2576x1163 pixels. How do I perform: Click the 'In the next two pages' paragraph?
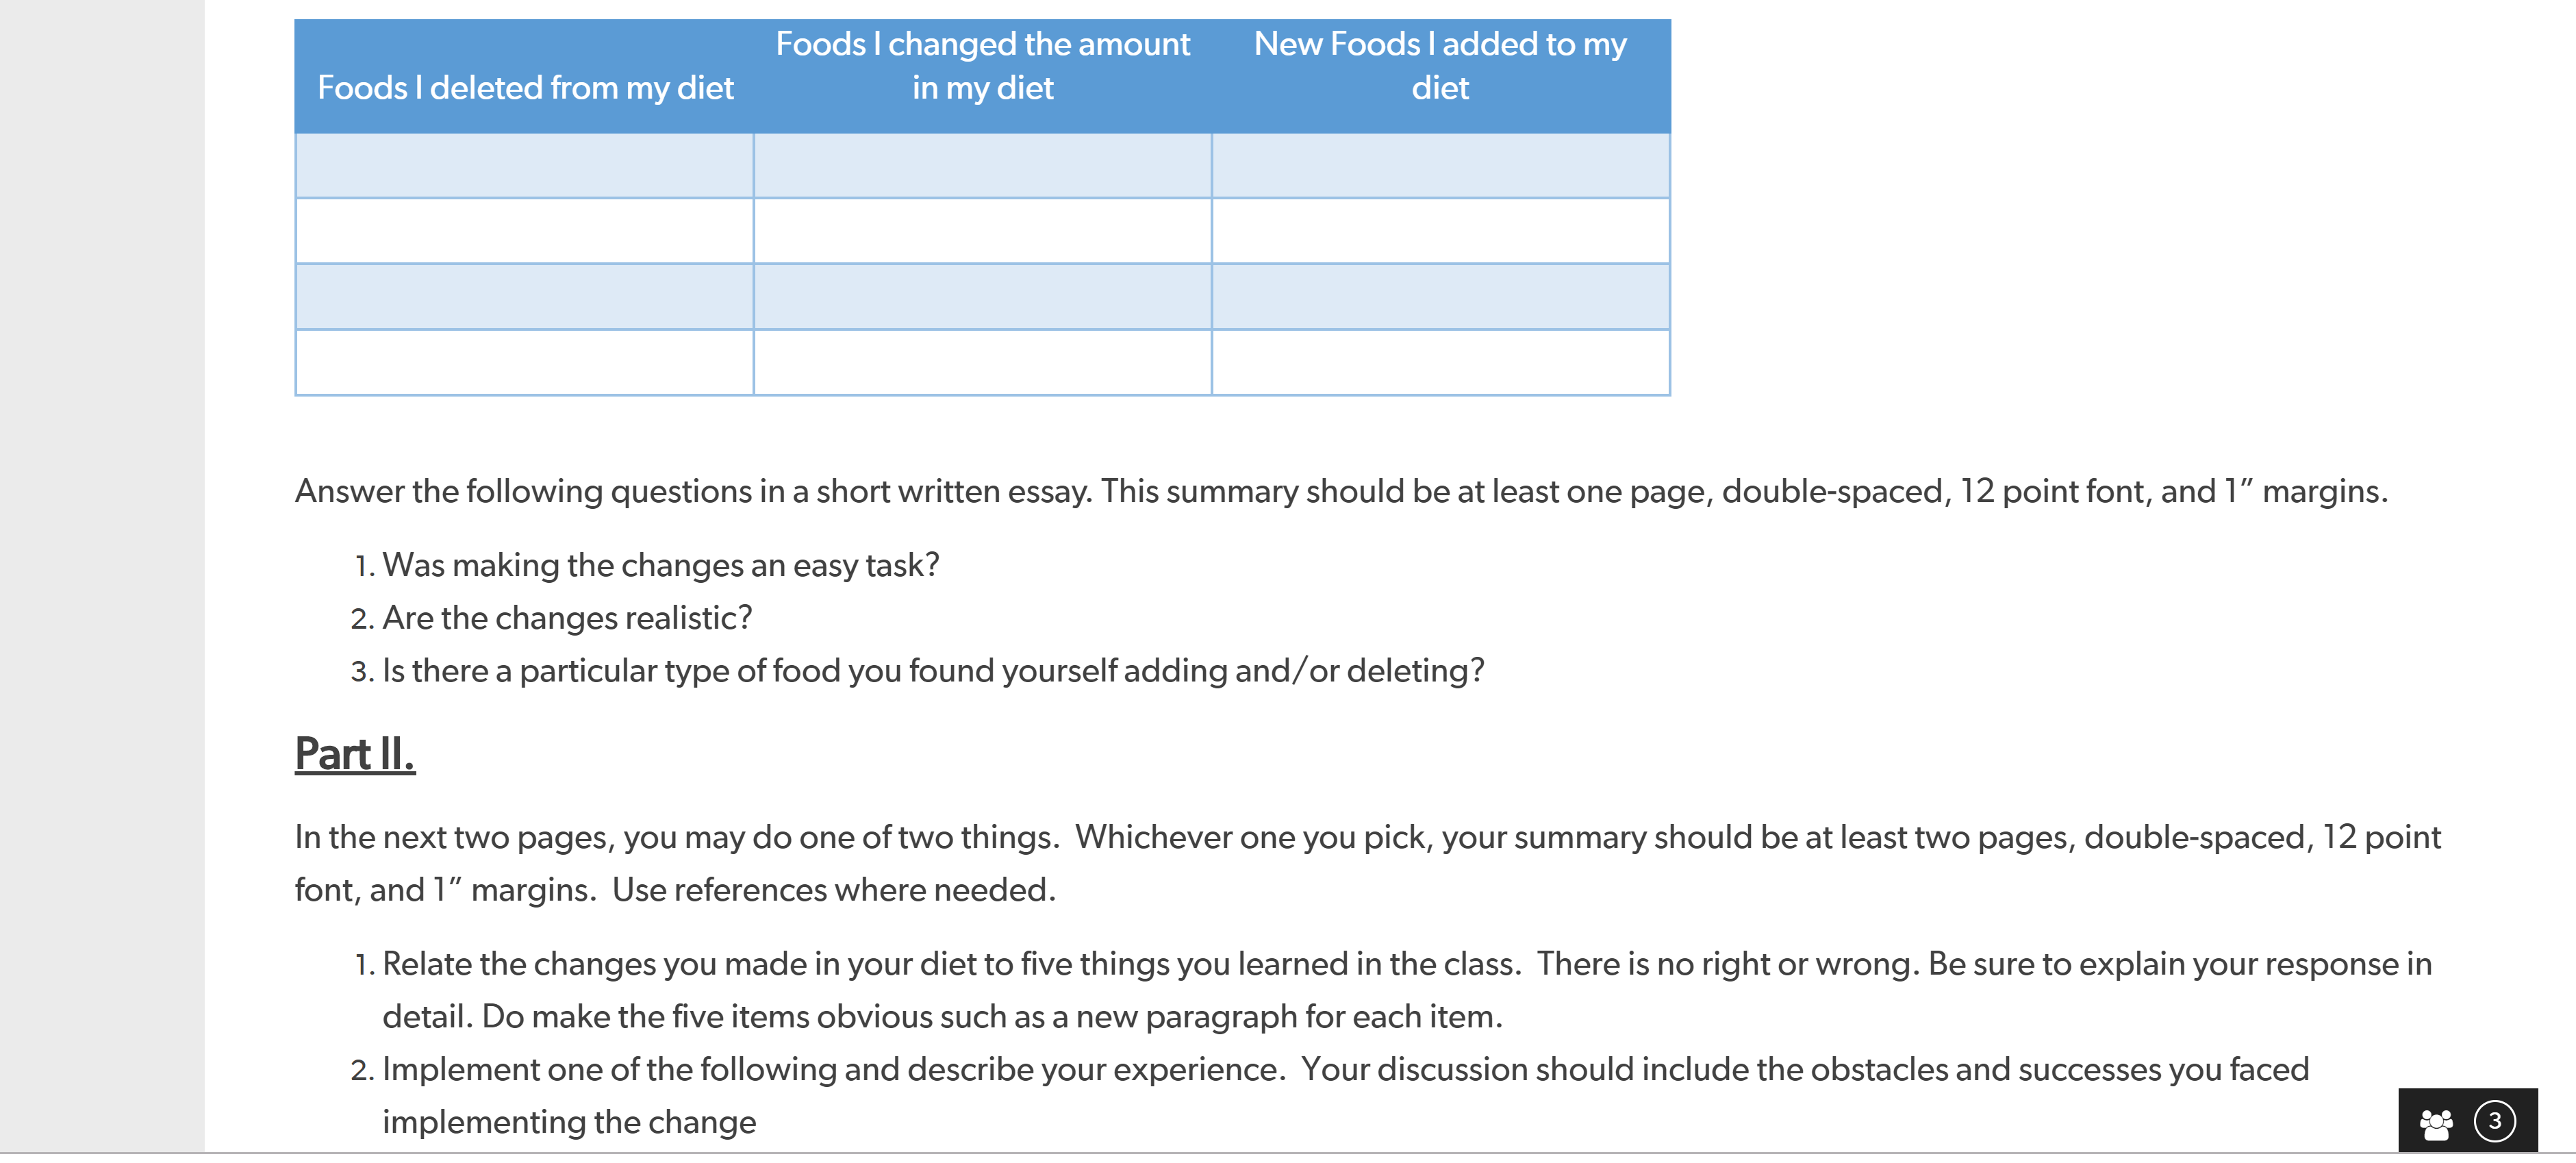(1367, 864)
